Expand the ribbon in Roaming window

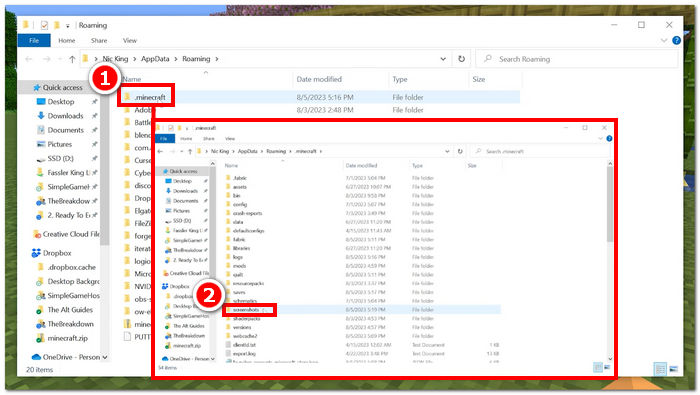[x=663, y=40]
